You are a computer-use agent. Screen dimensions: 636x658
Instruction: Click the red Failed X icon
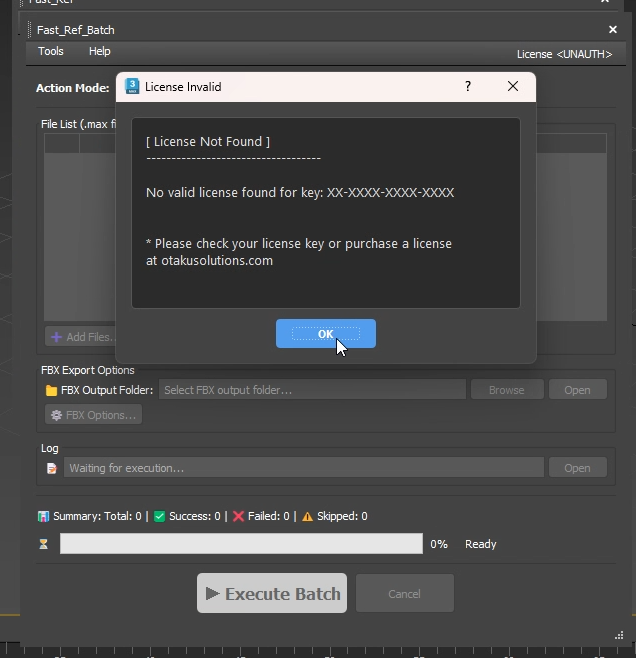point(238,517)
